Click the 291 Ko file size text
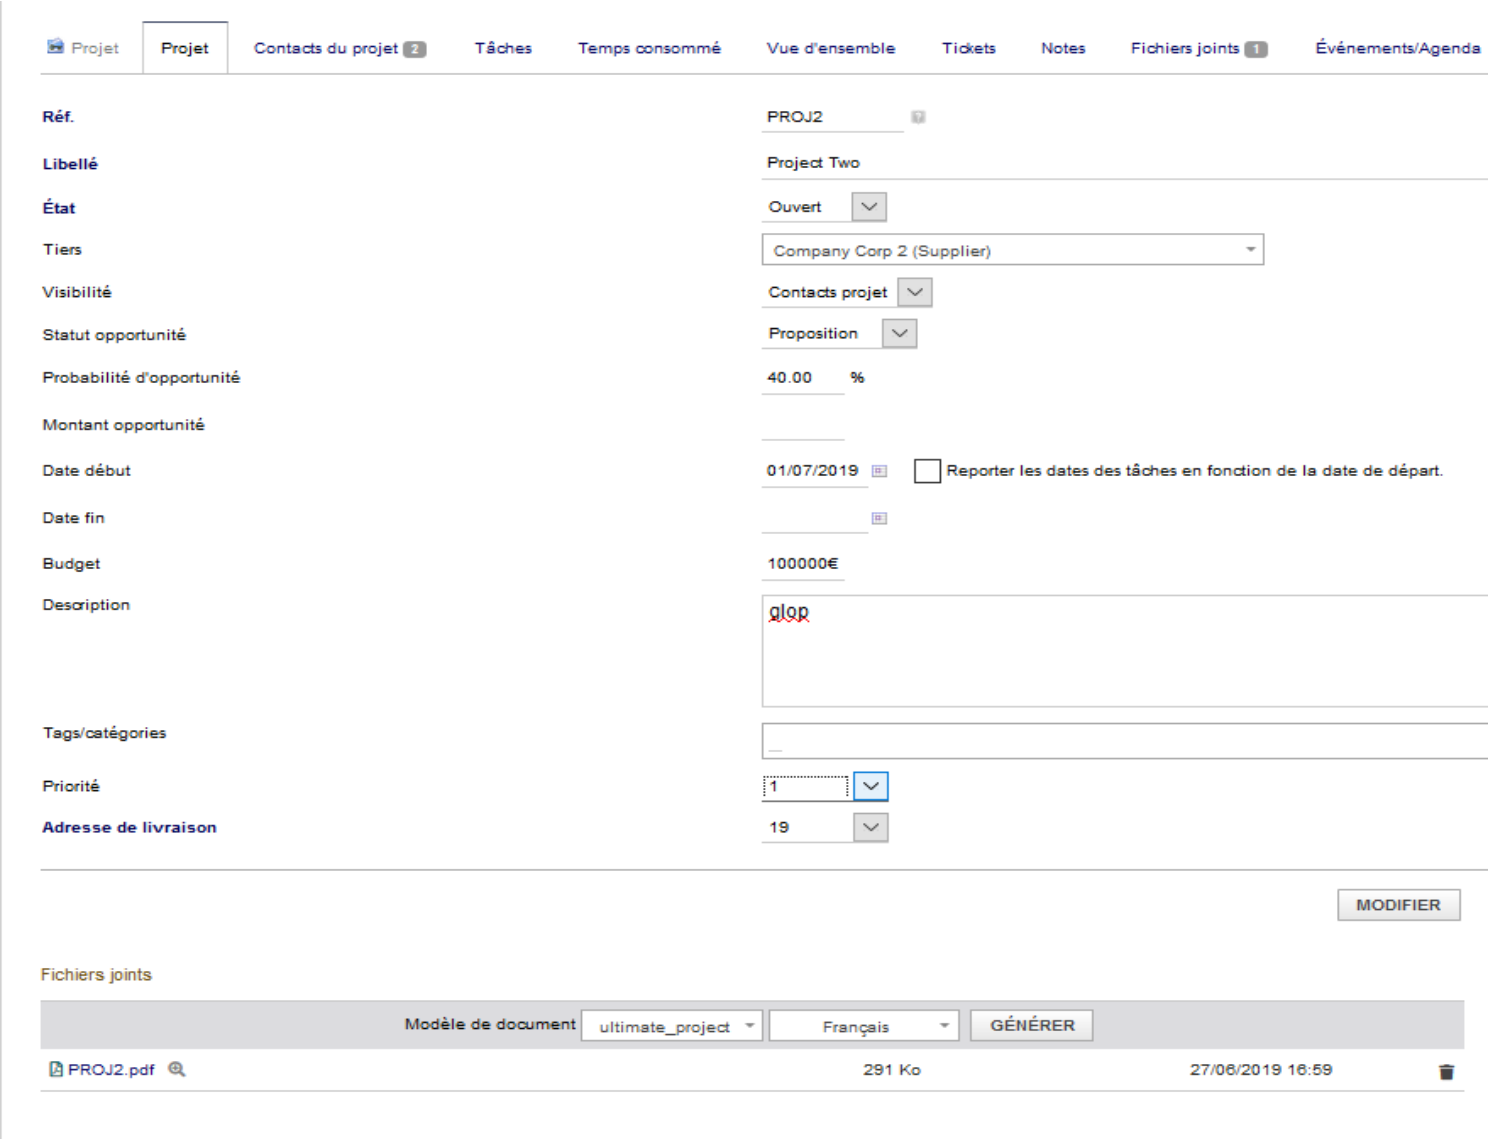The width and height of the screenshot is (1488, 1139). point(892,1070)
